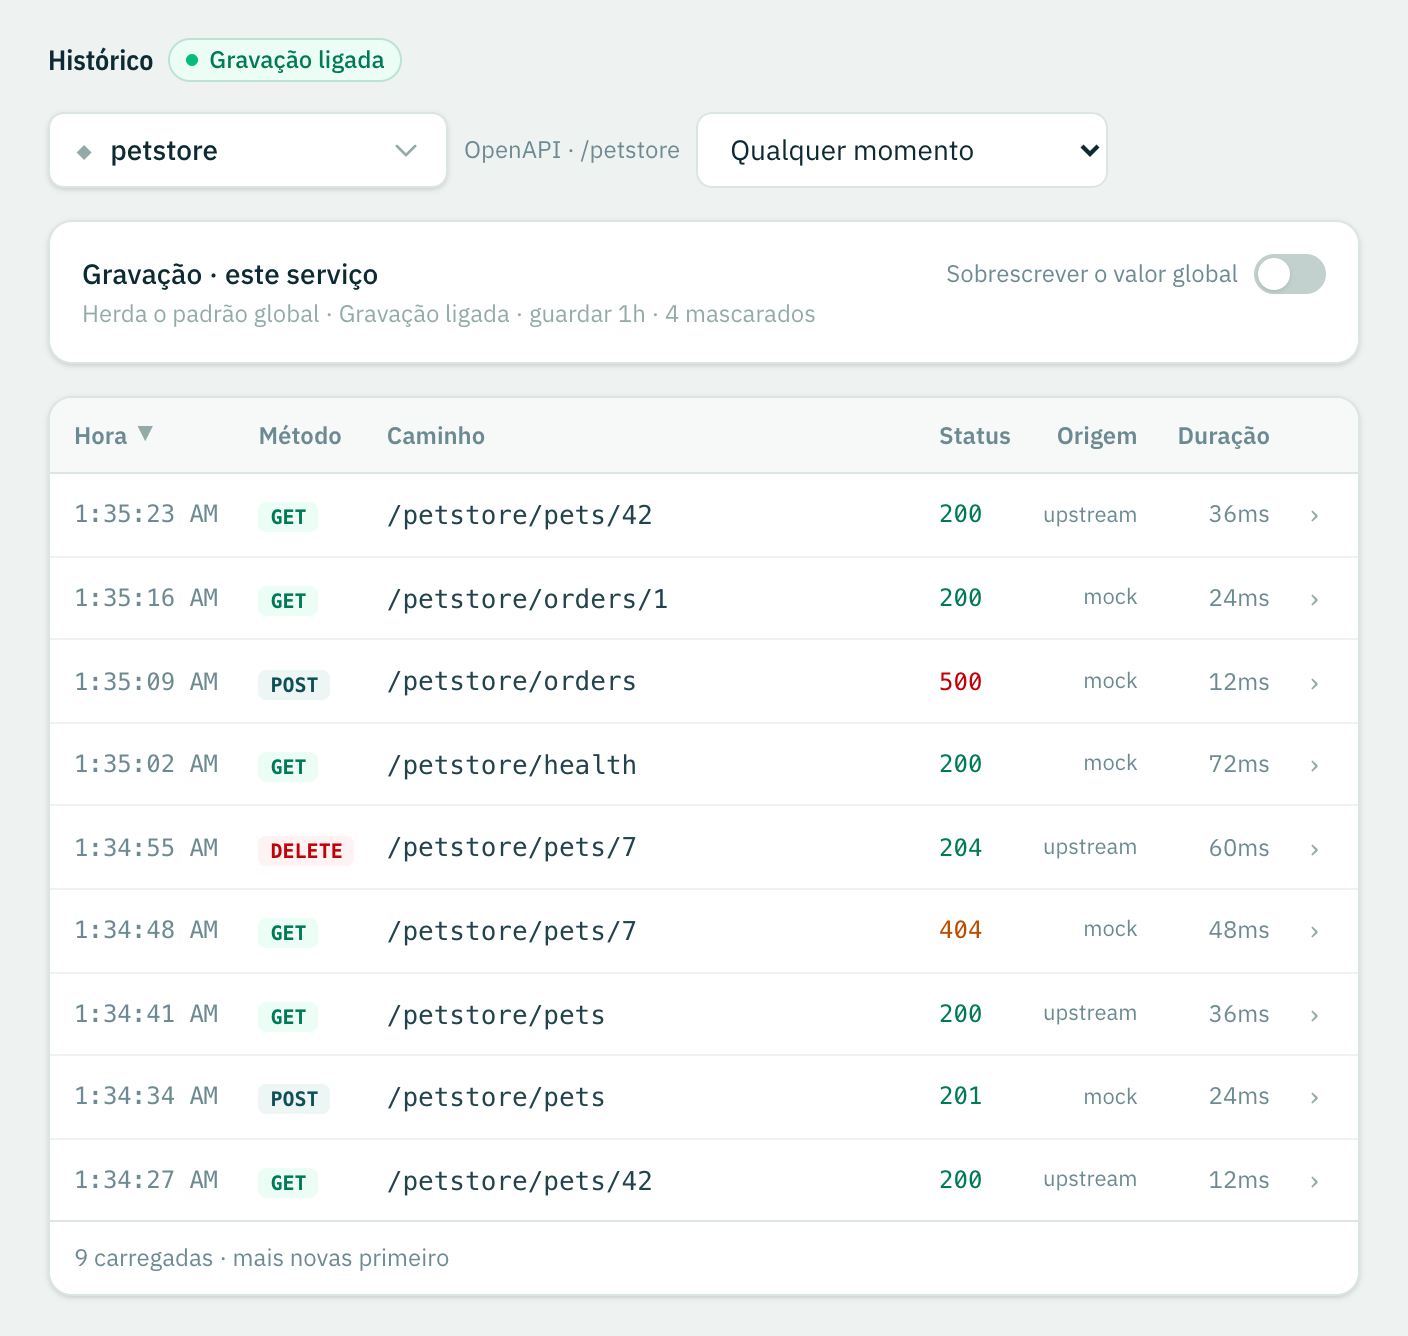Open details chevron for 1:34:27 AM row

[1314, 1181]
